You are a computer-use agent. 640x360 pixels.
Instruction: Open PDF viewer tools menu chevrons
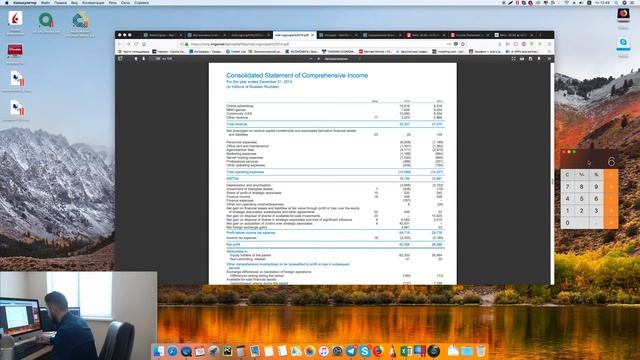tap(549, 59)
